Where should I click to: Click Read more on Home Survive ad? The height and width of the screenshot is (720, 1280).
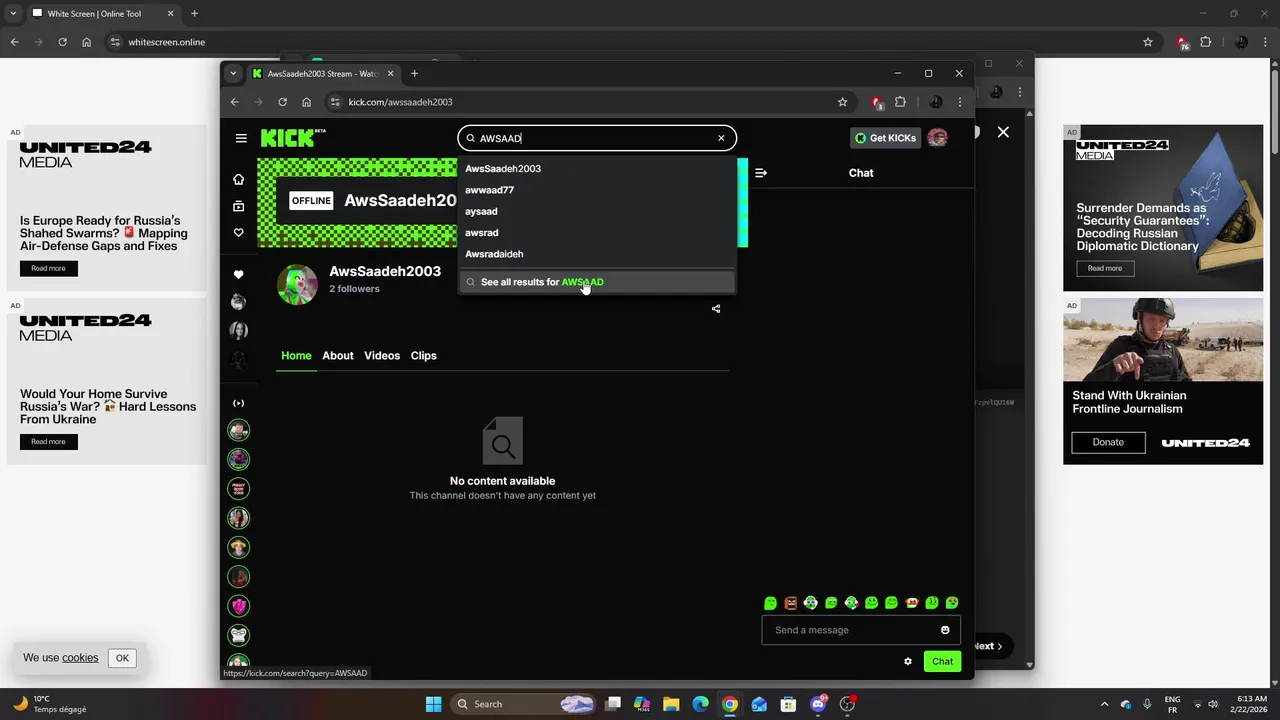48,442
